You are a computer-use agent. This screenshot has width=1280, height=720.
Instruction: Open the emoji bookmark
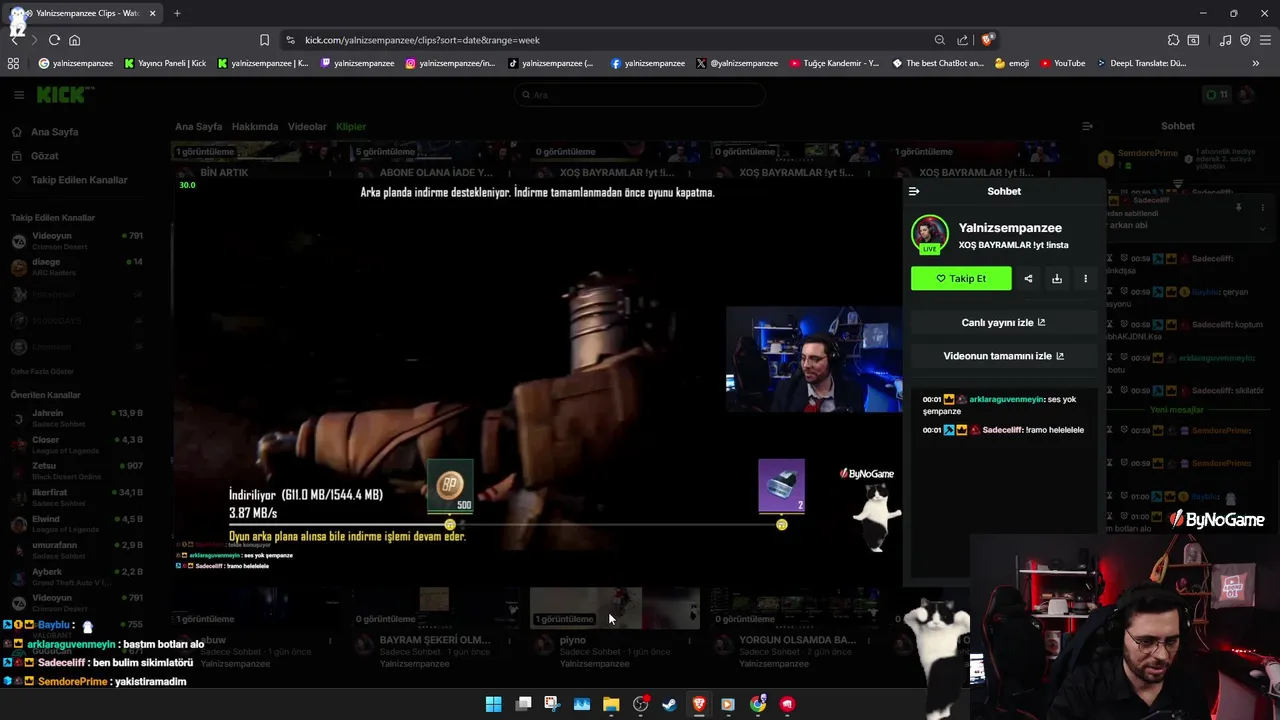coord(1011,63)
